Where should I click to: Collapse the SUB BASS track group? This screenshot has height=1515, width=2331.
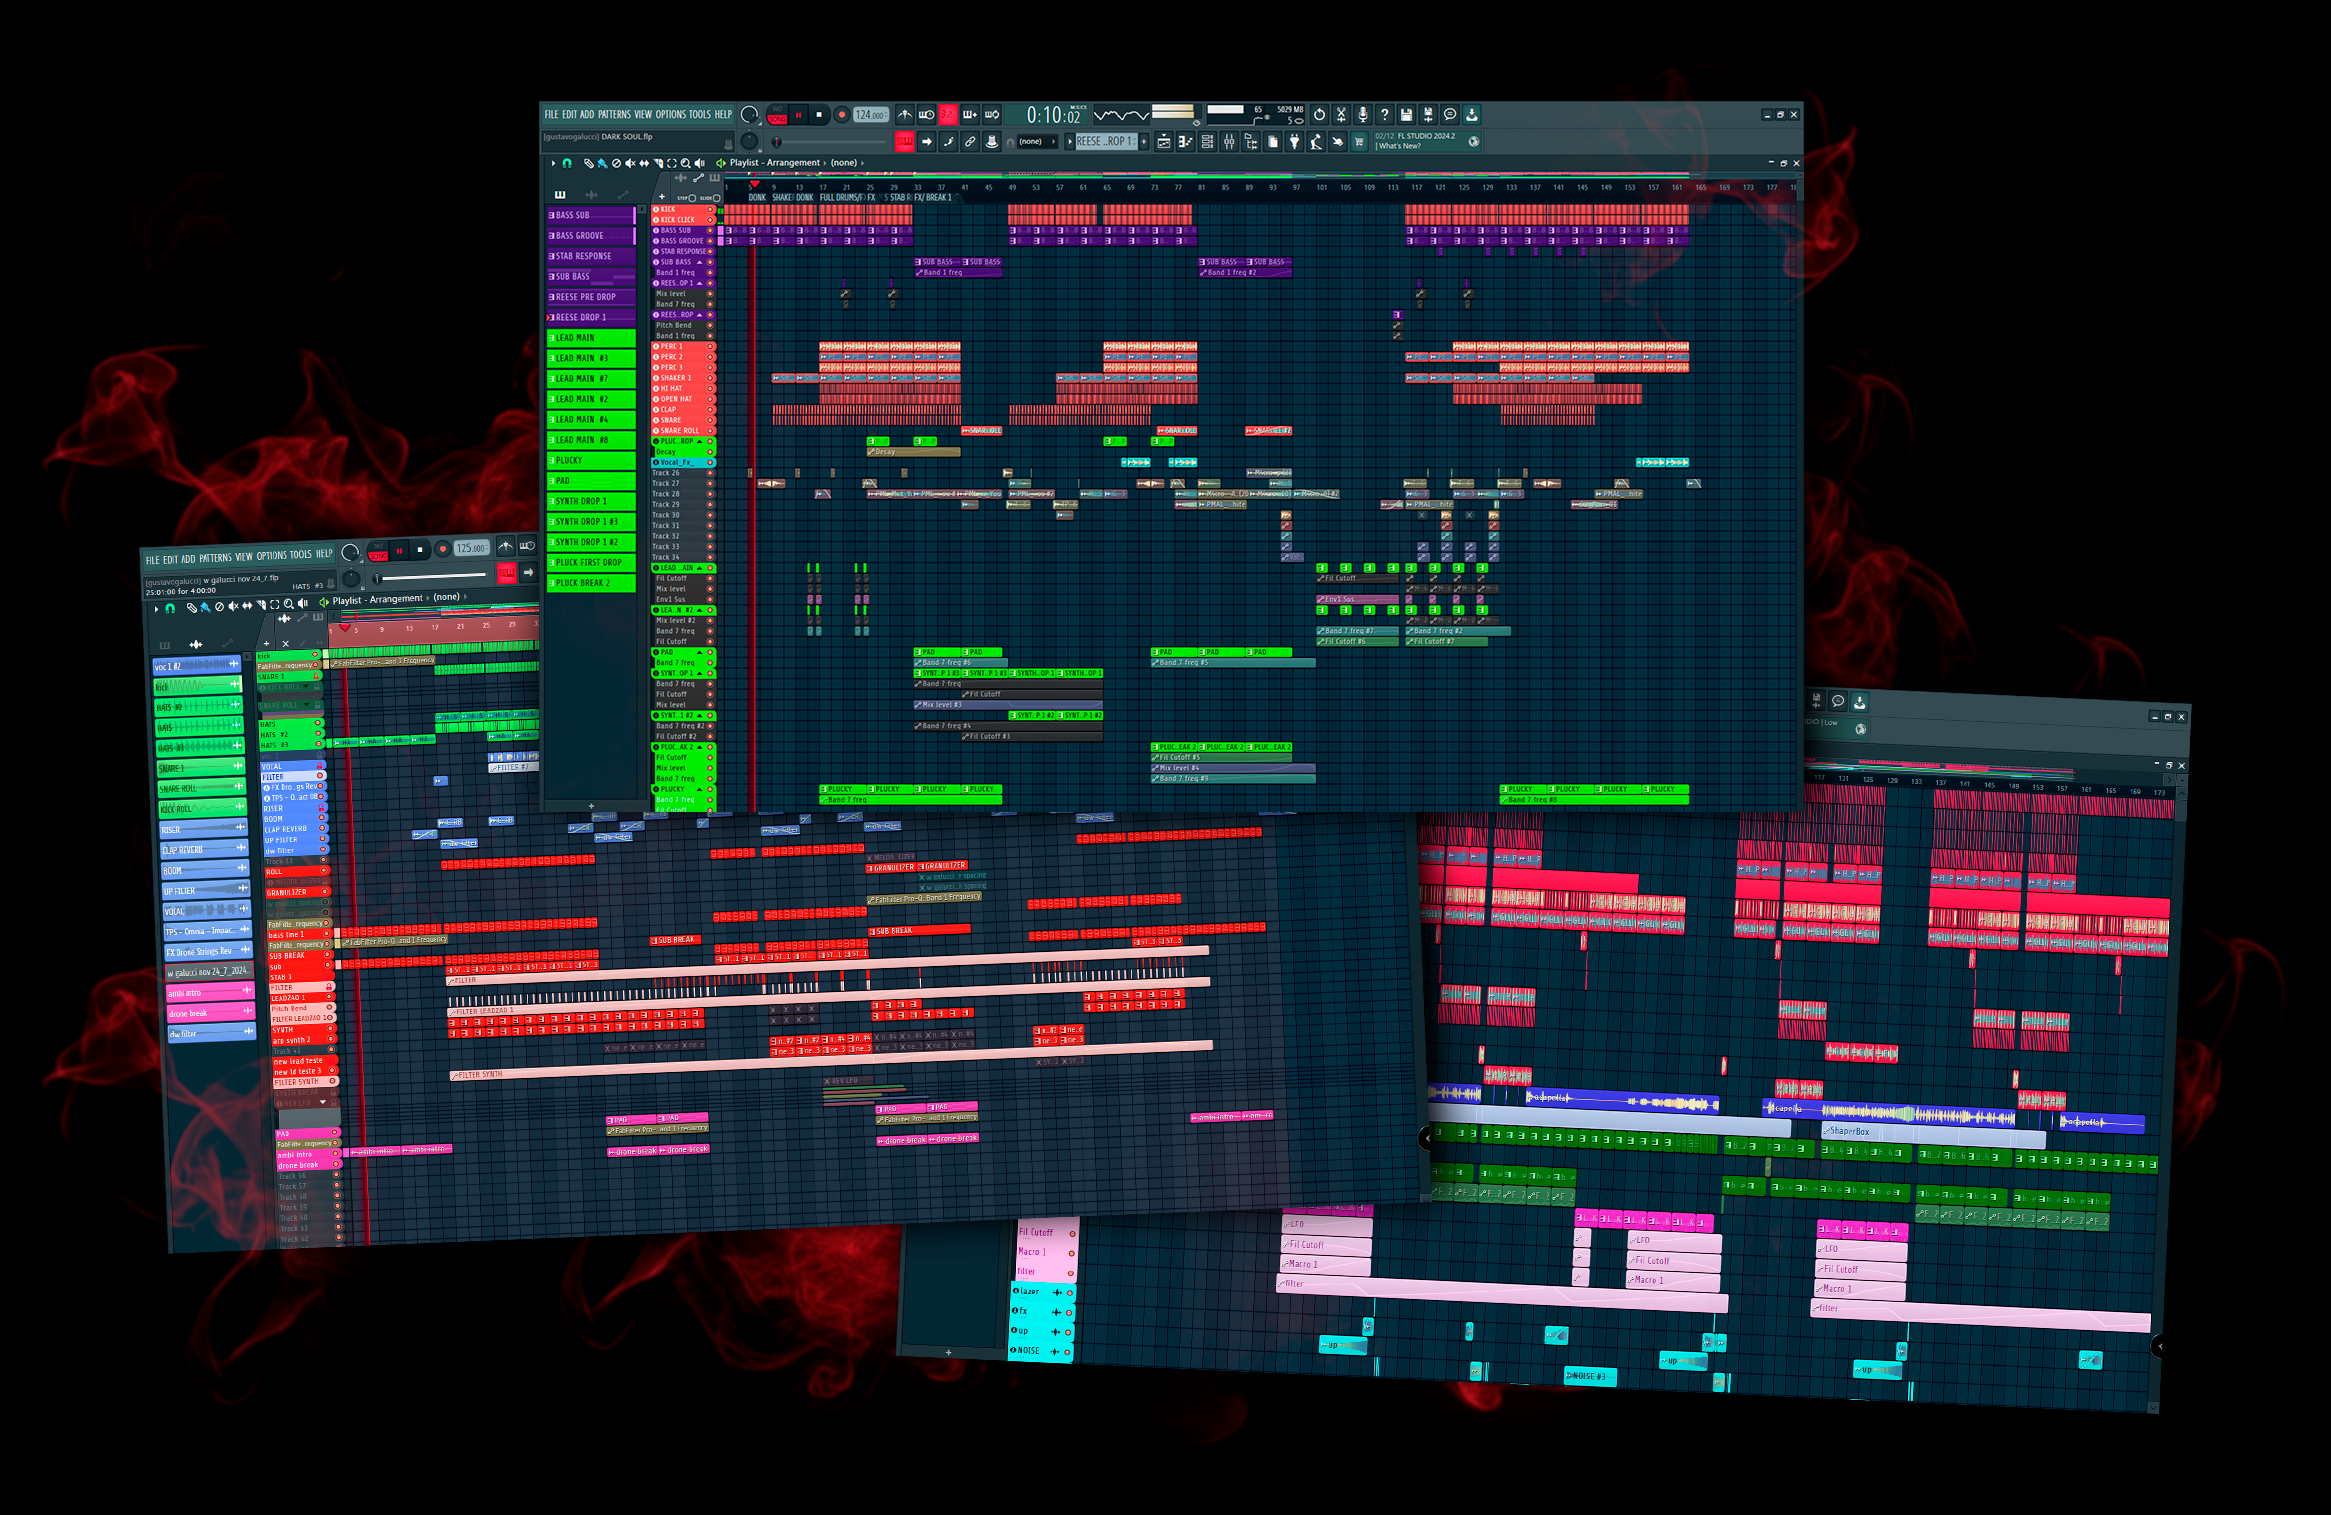tap(699, 262)
